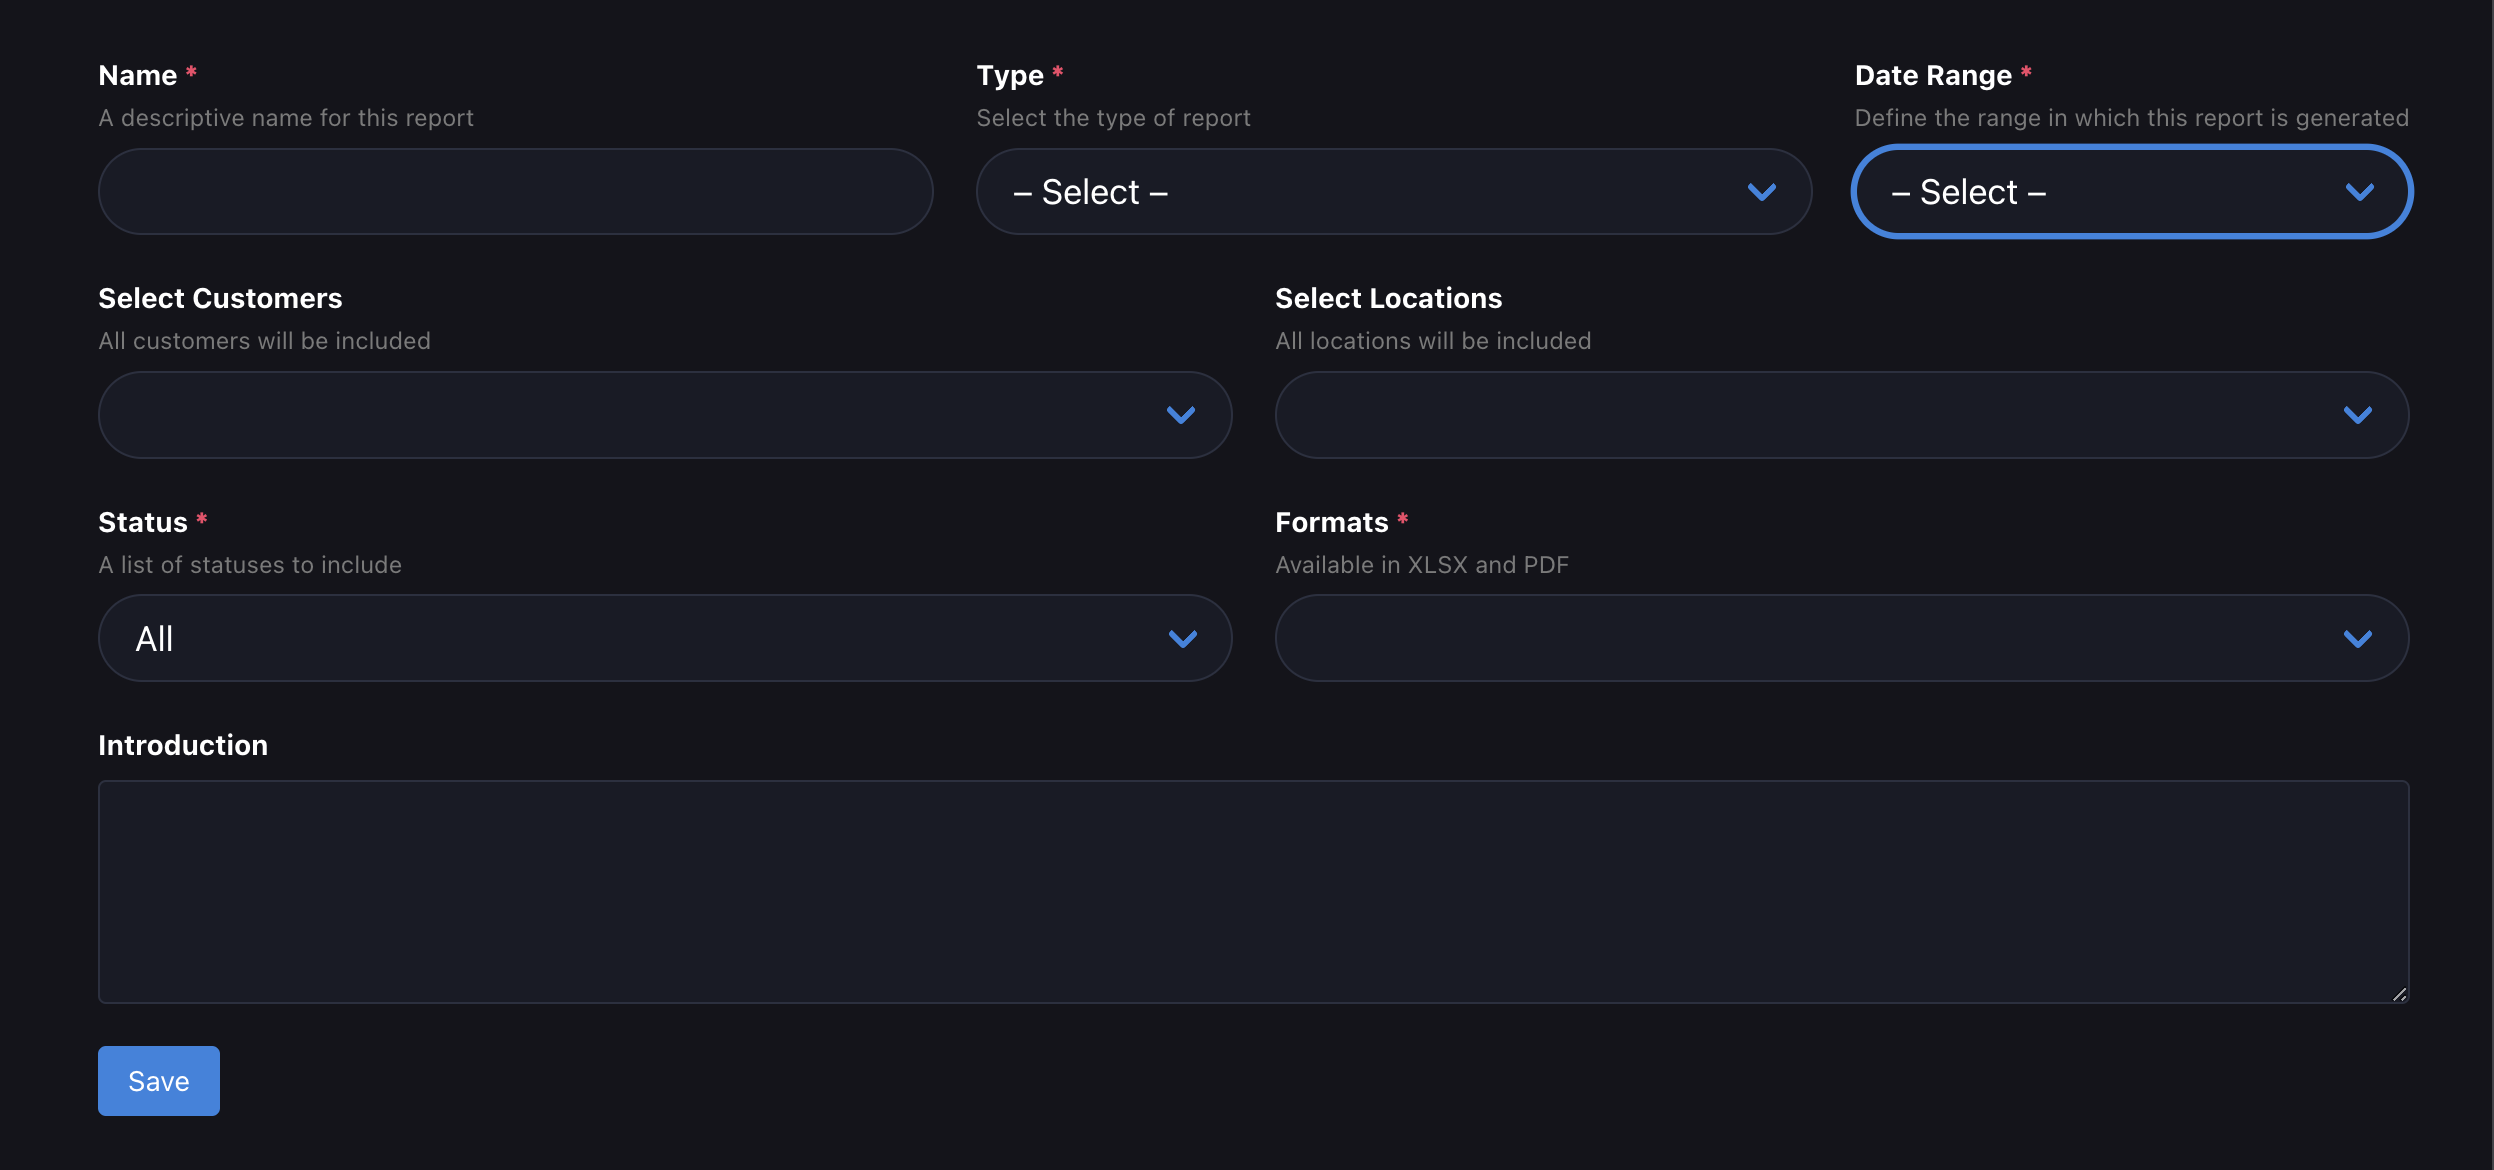
Task: Click the Introduction textarea resize handle
Action: [2399, 994]
